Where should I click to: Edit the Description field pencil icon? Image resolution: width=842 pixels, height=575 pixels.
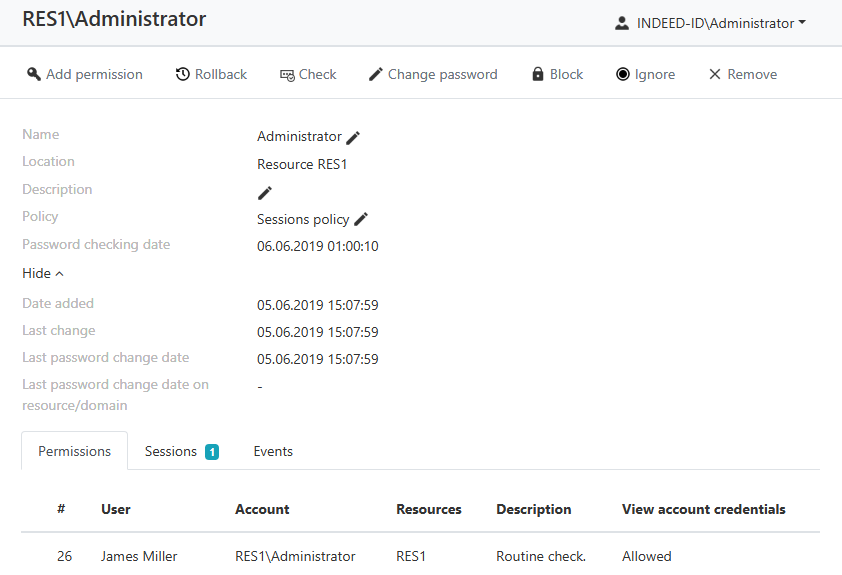(x=265, y=193)
